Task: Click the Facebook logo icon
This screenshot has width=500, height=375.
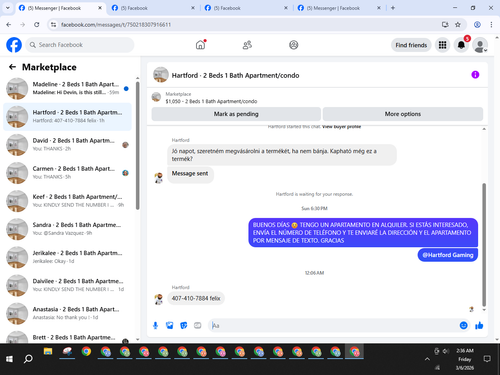Action: 14,45
